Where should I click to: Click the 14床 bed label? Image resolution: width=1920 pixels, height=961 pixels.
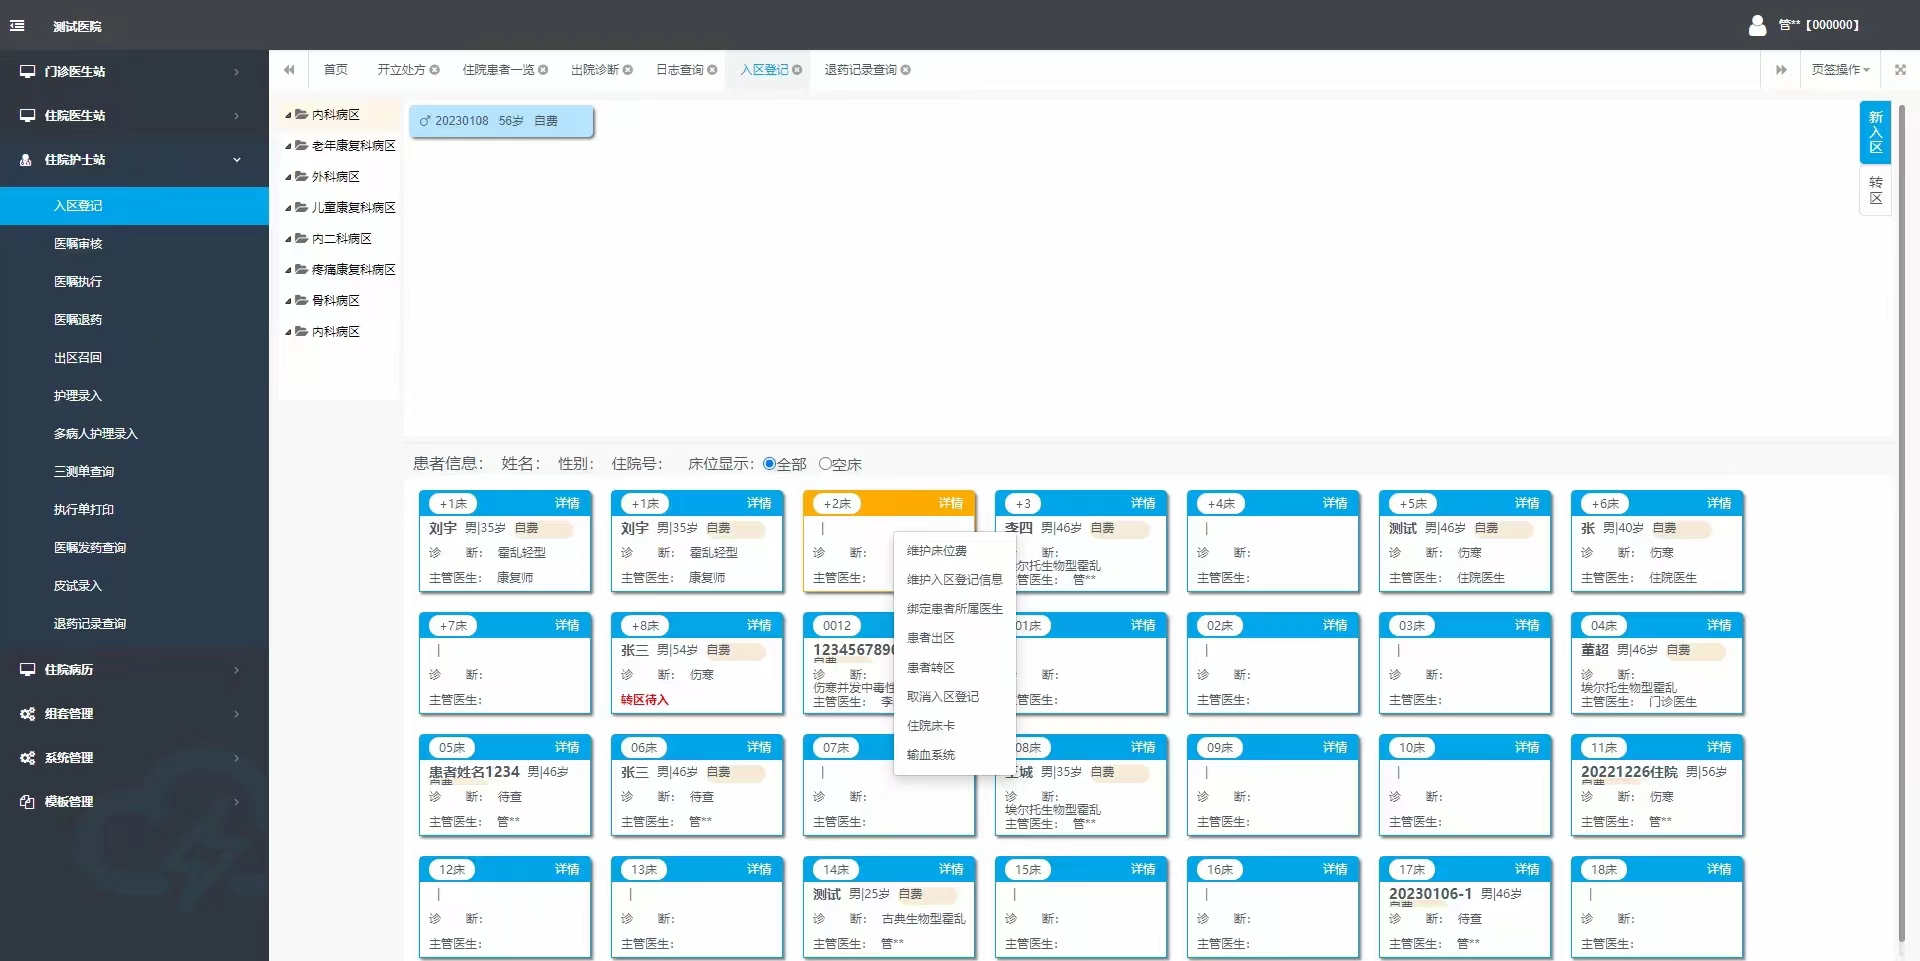click(x=836, y=870)
